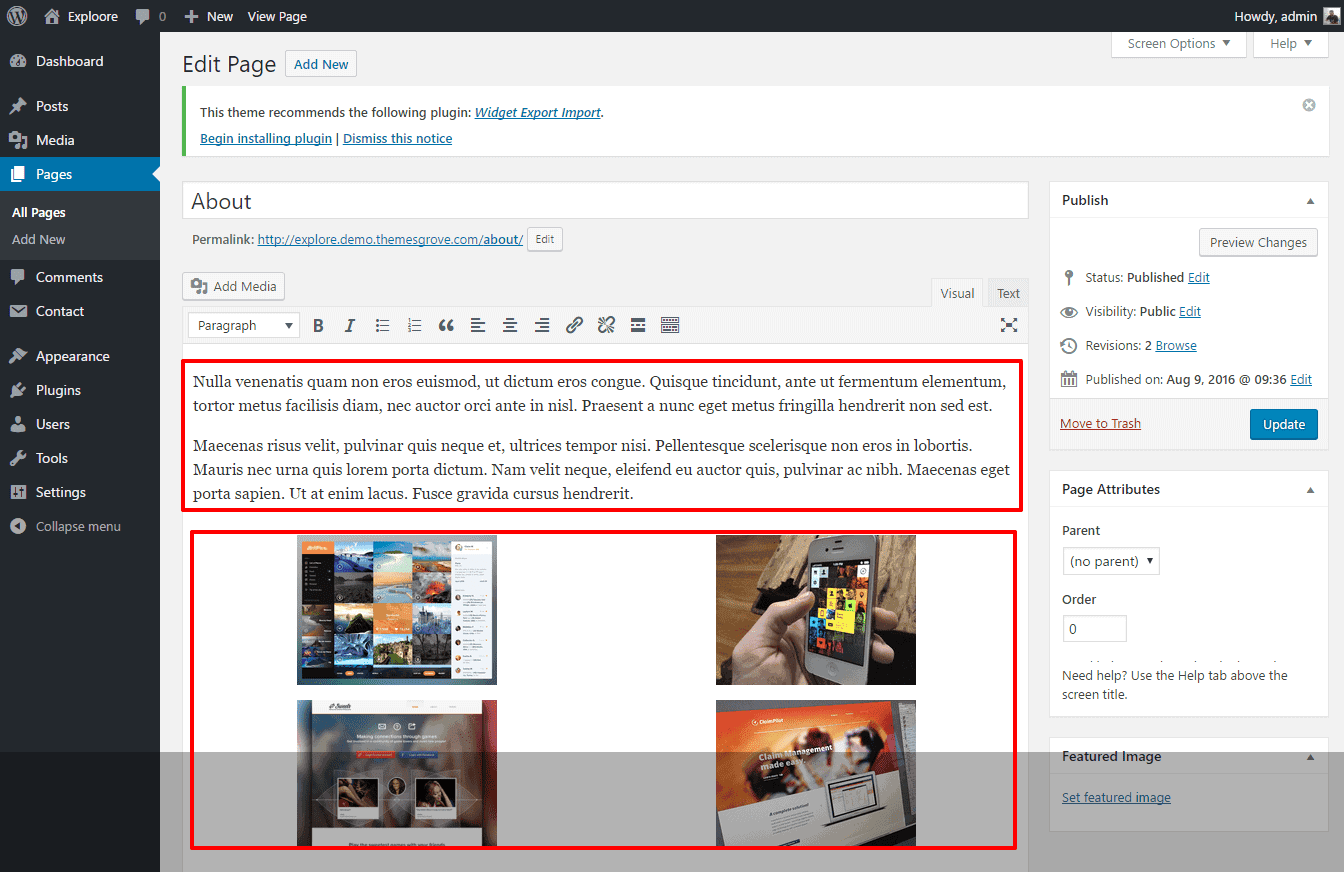Expand Screen Options panel
This screenshot has height=872, width=1344.
1178,44
